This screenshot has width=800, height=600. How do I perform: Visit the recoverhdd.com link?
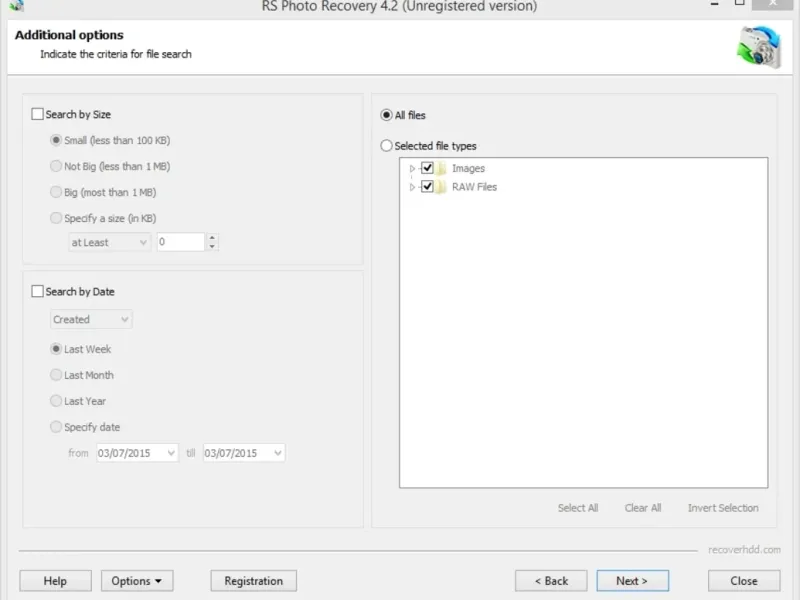pos(743,550)
